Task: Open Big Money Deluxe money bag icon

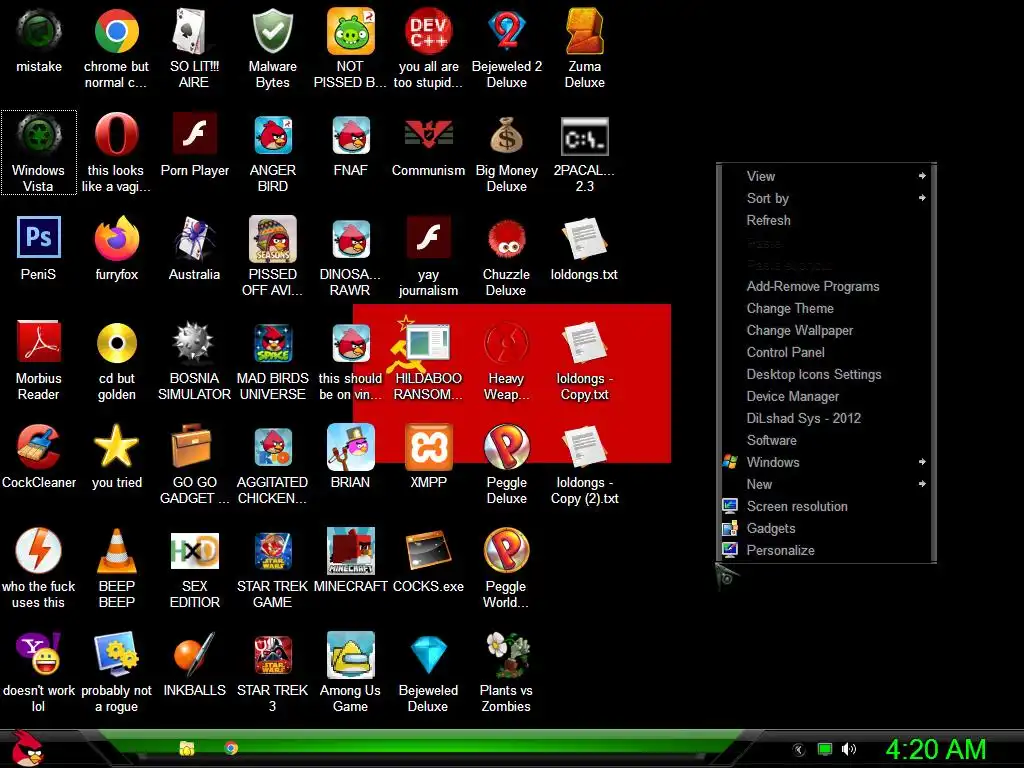Action: coord(506,135)
